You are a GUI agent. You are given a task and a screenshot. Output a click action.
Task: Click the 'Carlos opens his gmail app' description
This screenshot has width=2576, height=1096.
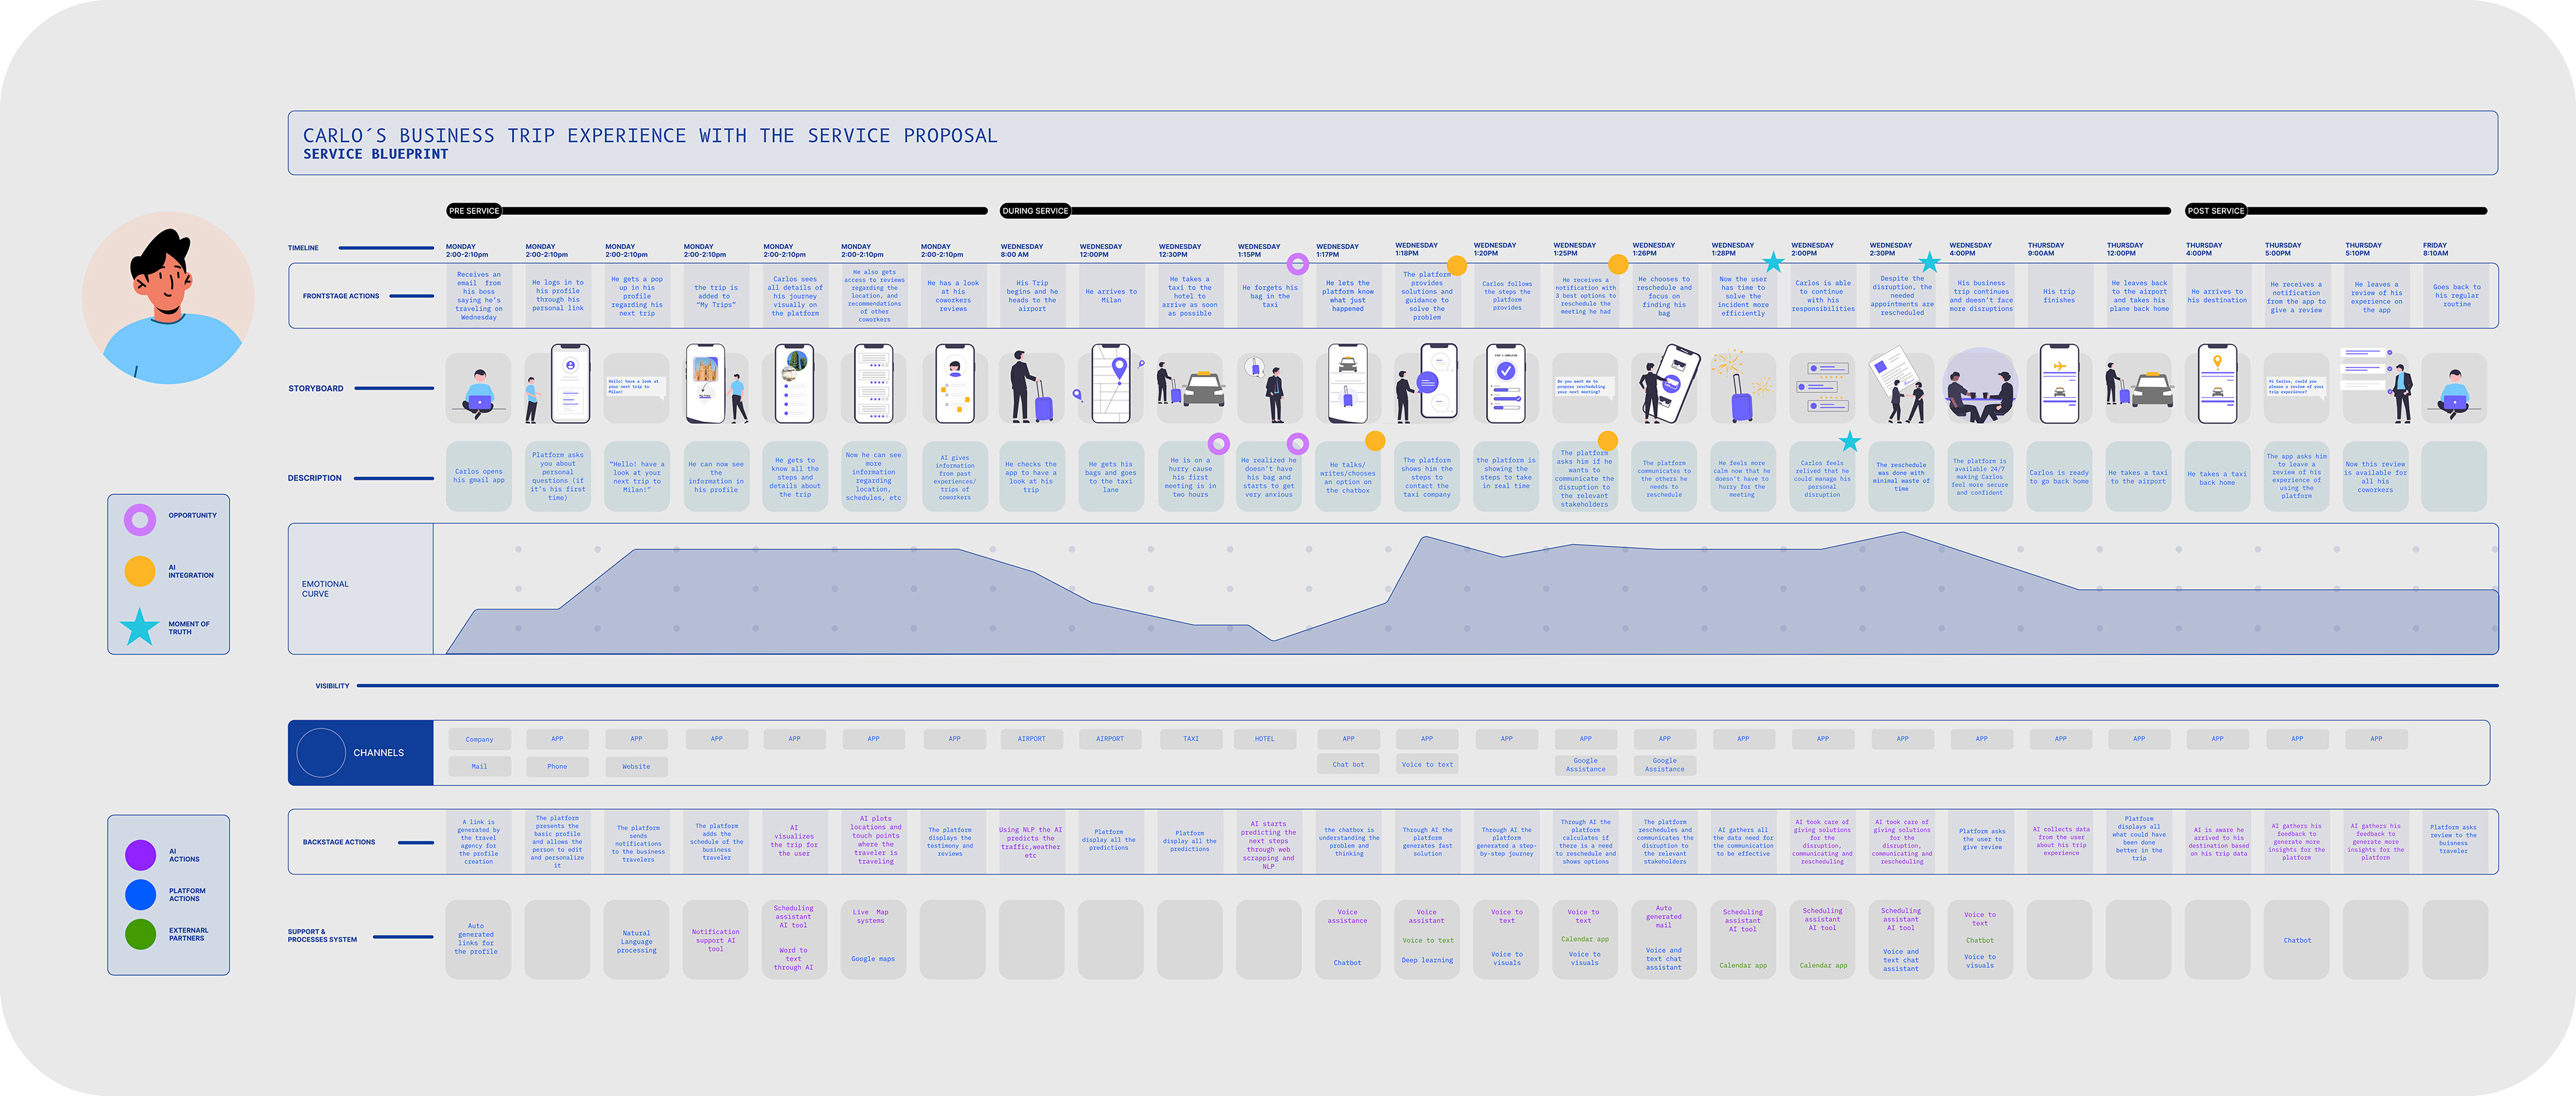pos(479,476)
